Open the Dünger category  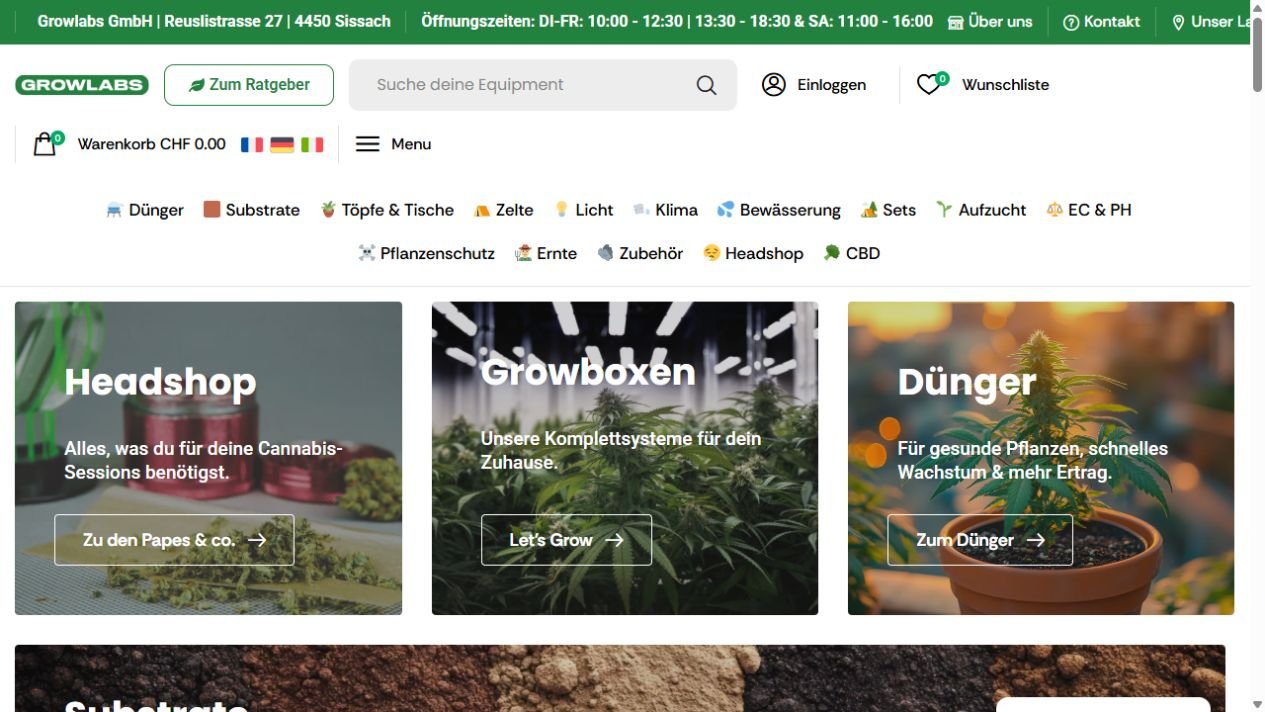[156, 210]
